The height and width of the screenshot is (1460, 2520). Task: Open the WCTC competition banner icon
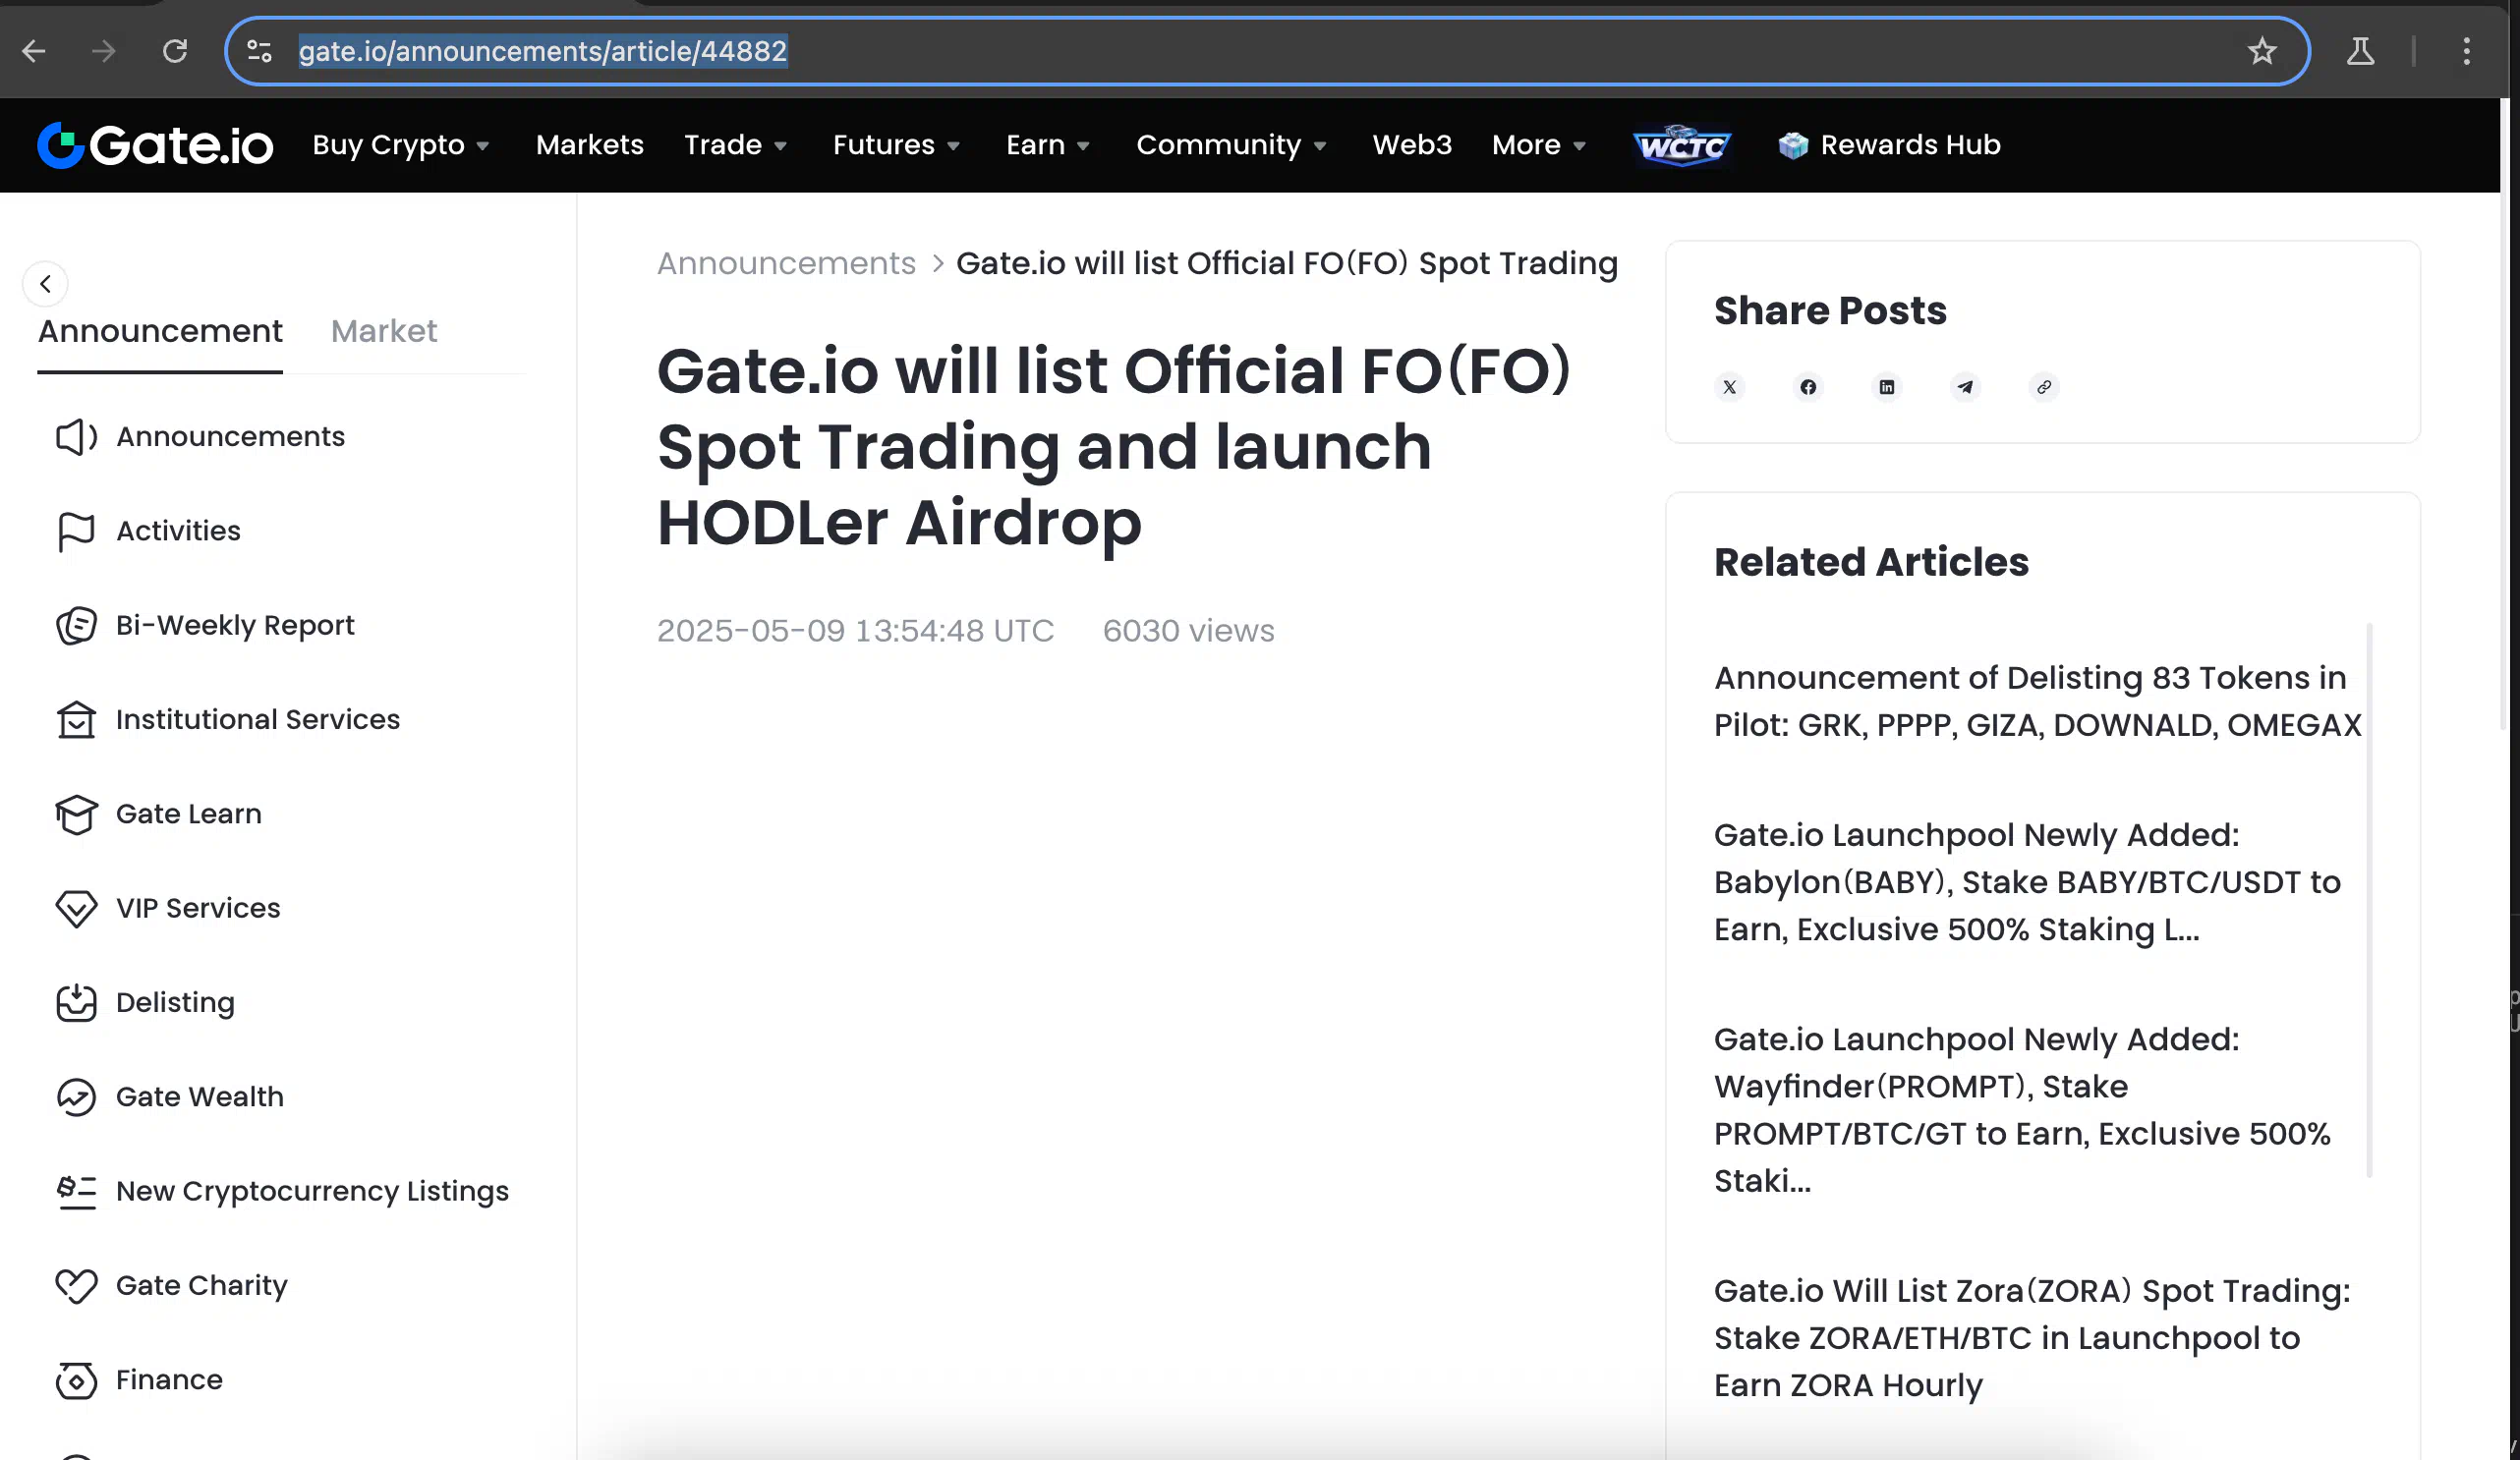(1682, 145)
